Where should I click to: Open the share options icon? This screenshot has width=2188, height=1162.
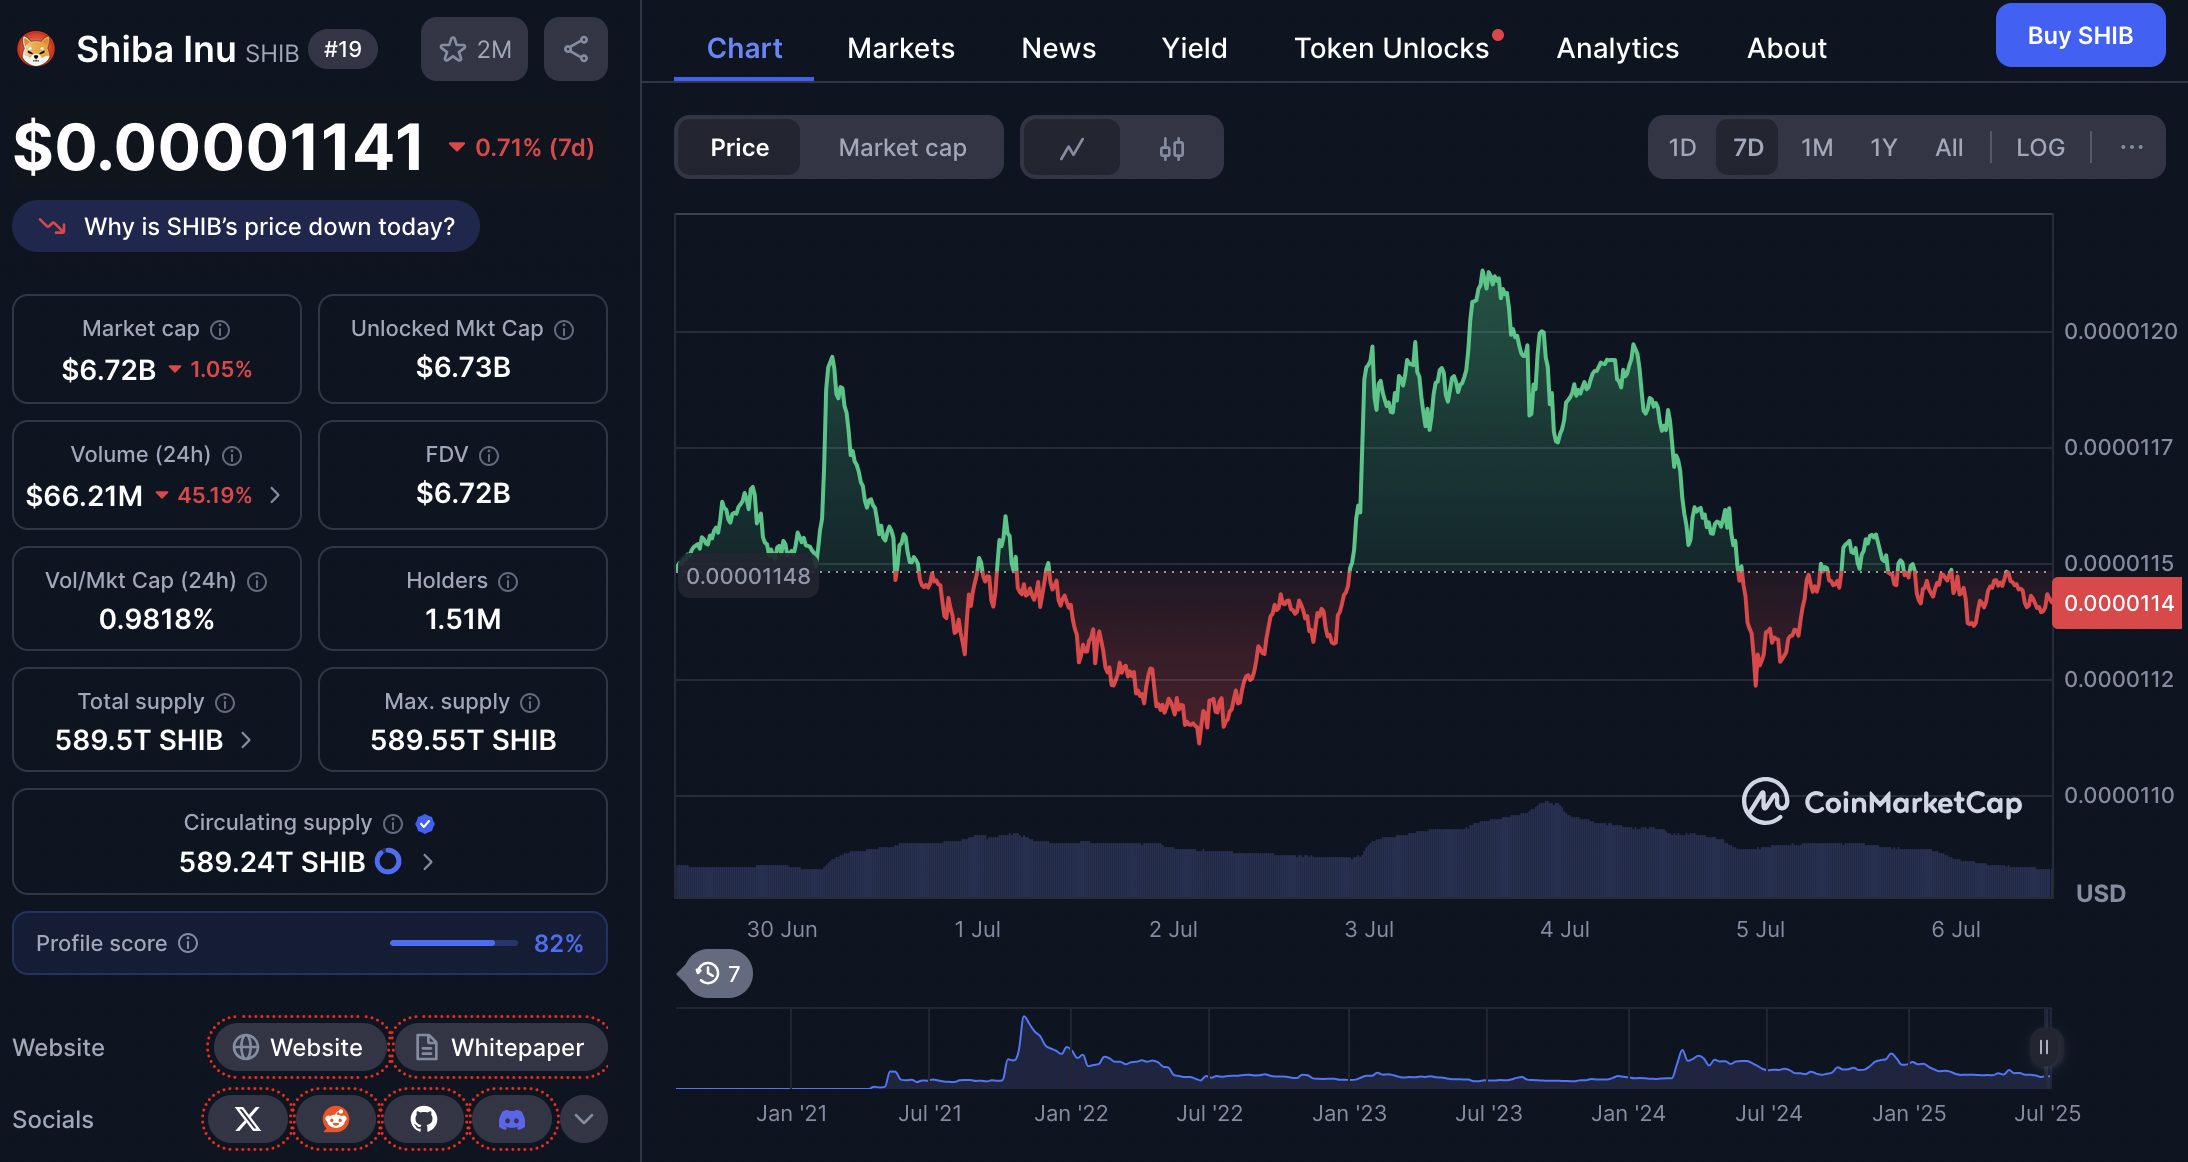click(575, 49)
